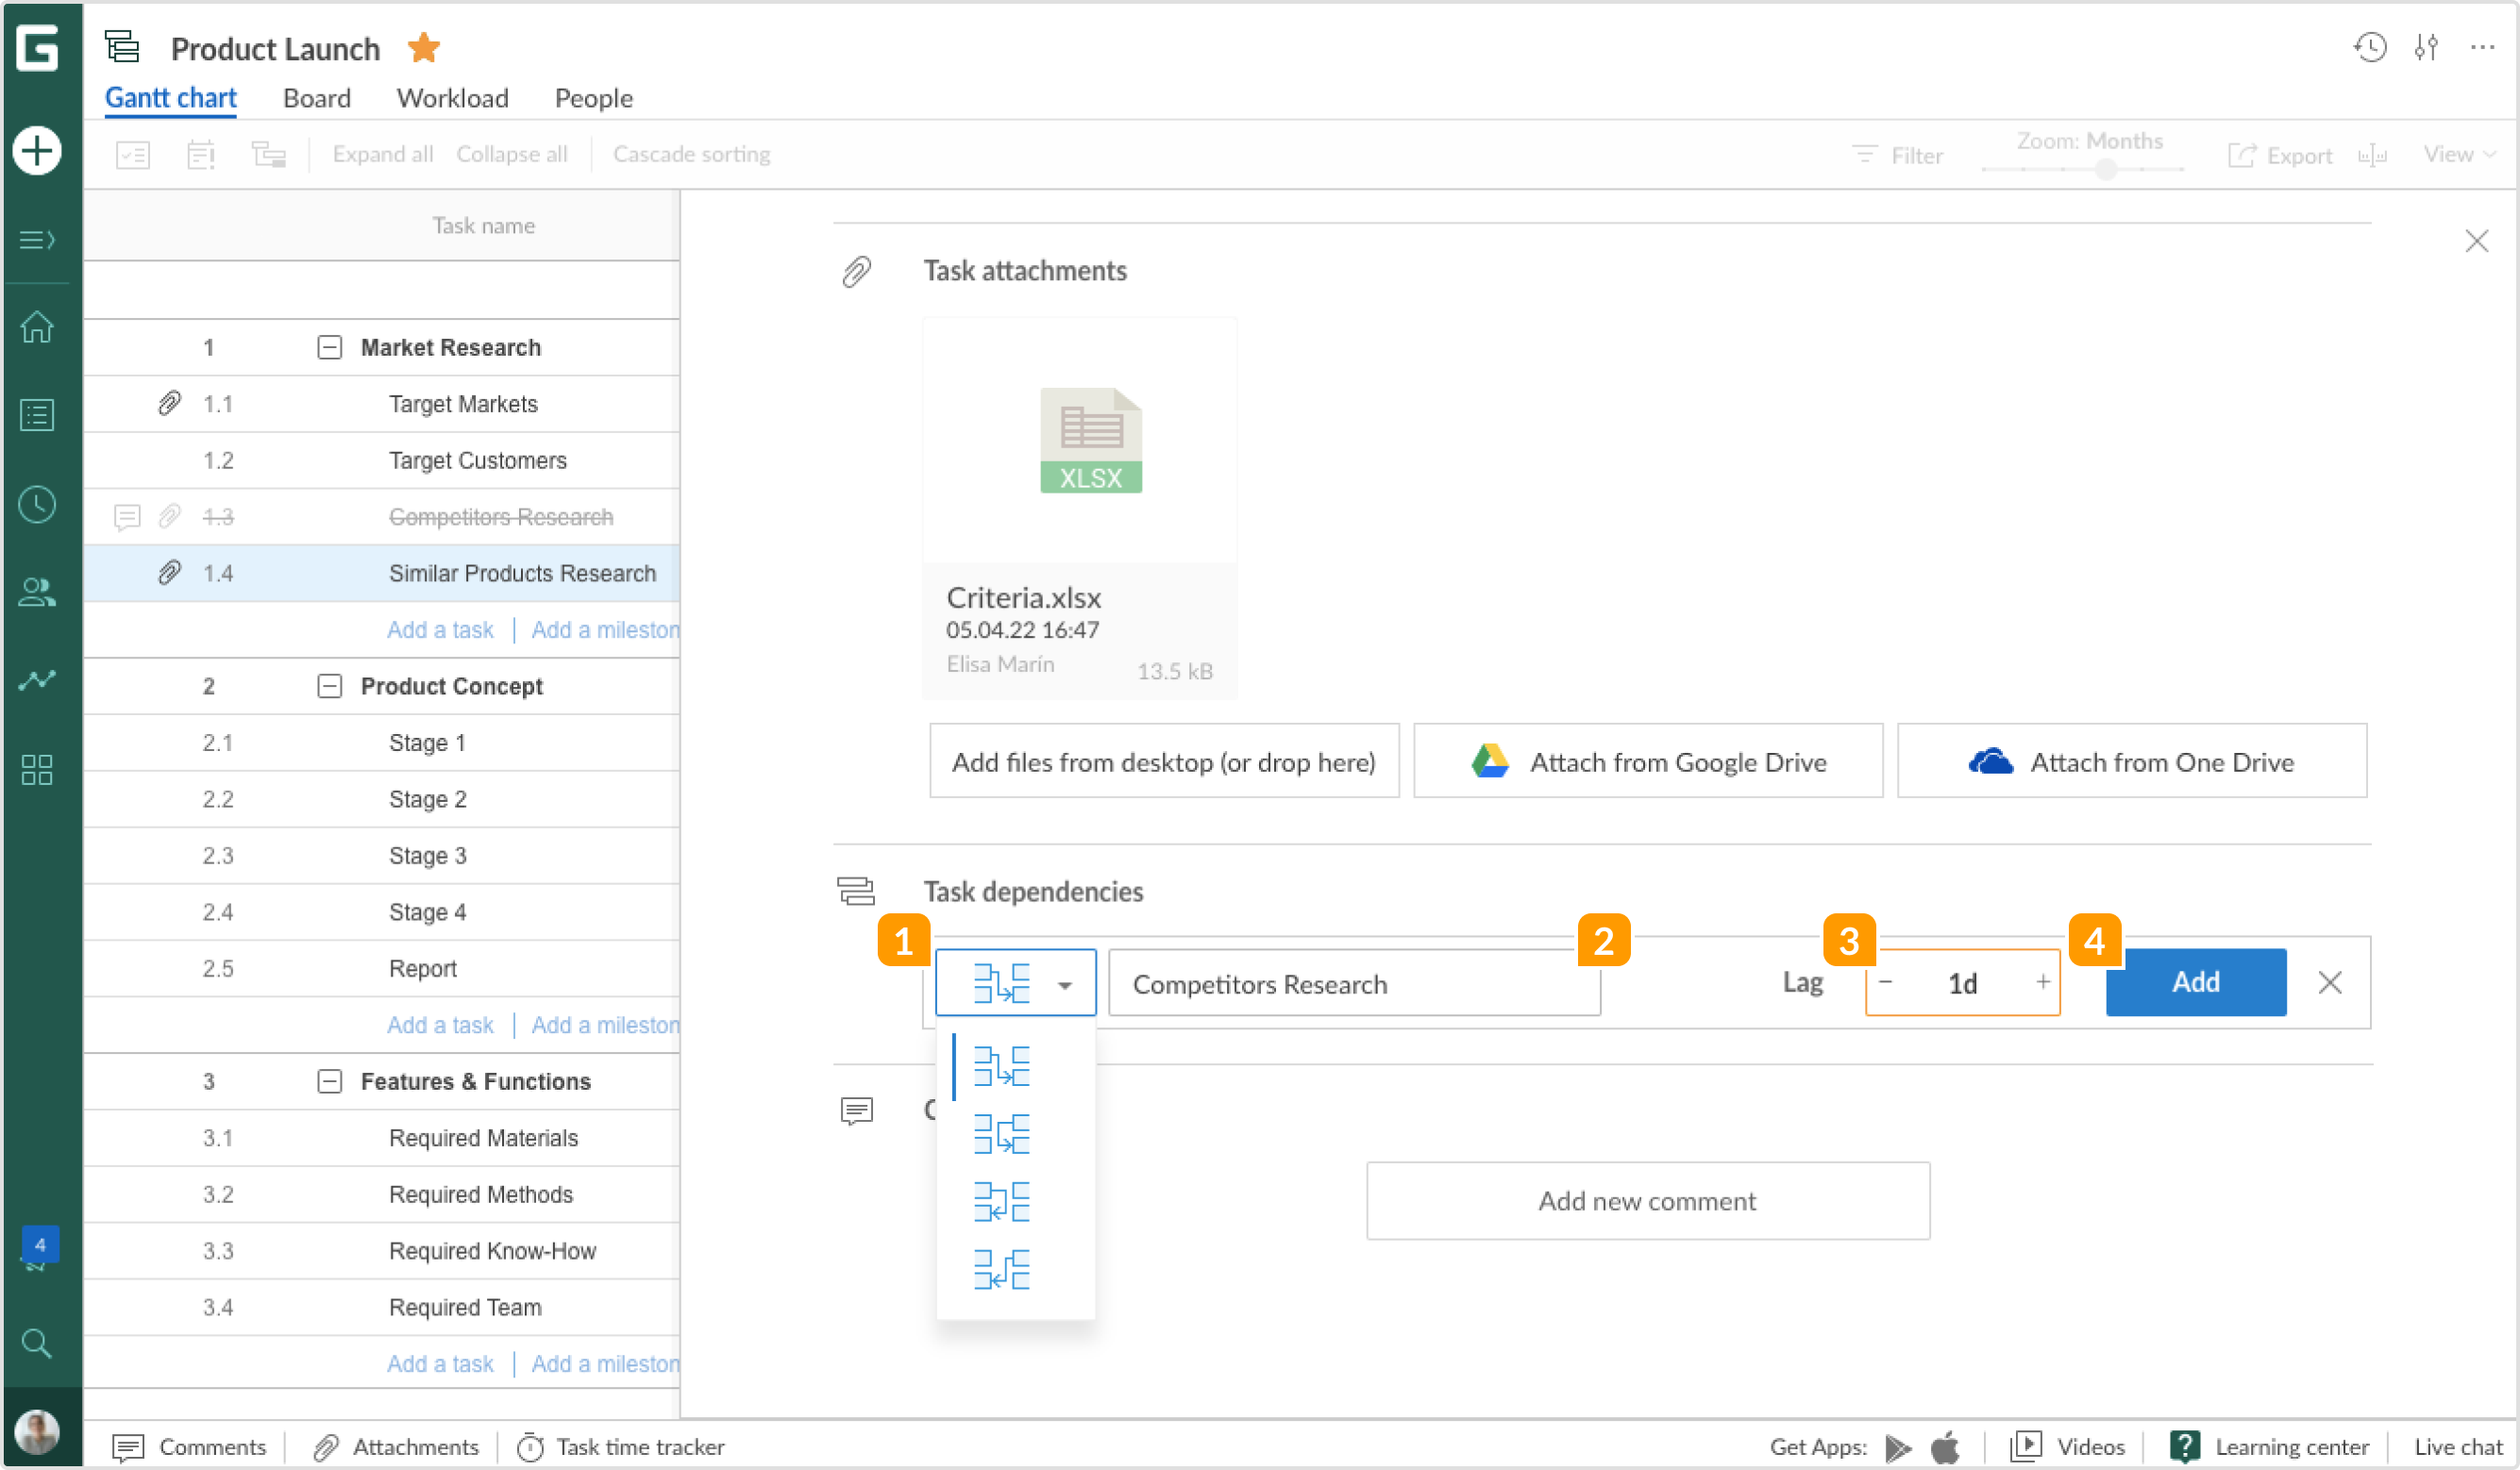Open the Home icon in the left sidebar
2520x1470 pixels.
coord(37,327)
